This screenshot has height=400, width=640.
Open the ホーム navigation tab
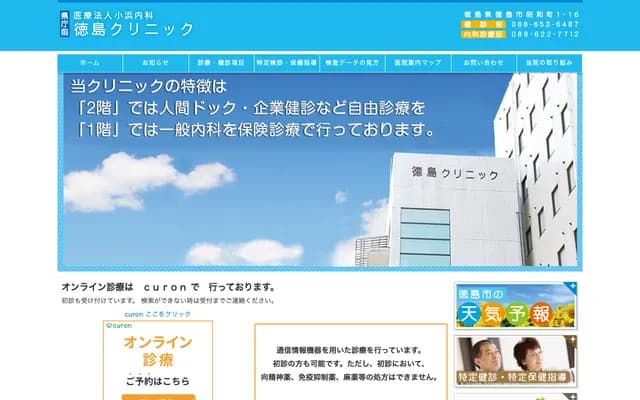(x=90, y=63)
